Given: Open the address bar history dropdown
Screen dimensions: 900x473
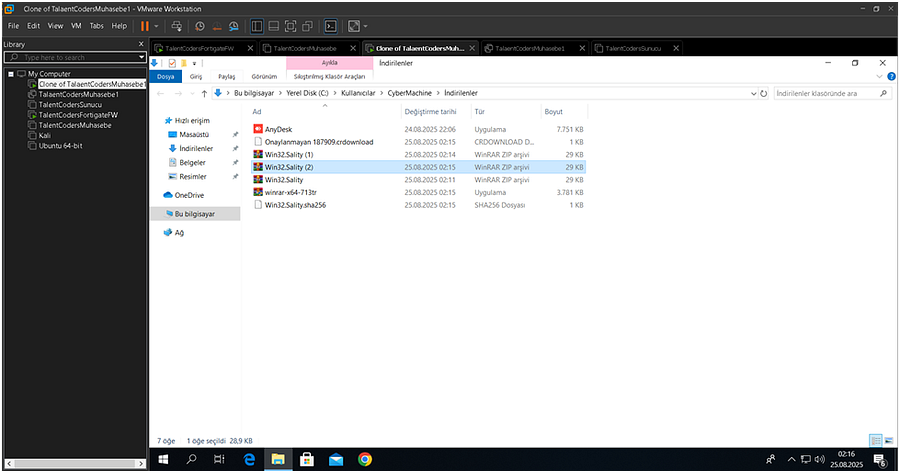Looking at the screenshot, I should (x=753, y=94).
